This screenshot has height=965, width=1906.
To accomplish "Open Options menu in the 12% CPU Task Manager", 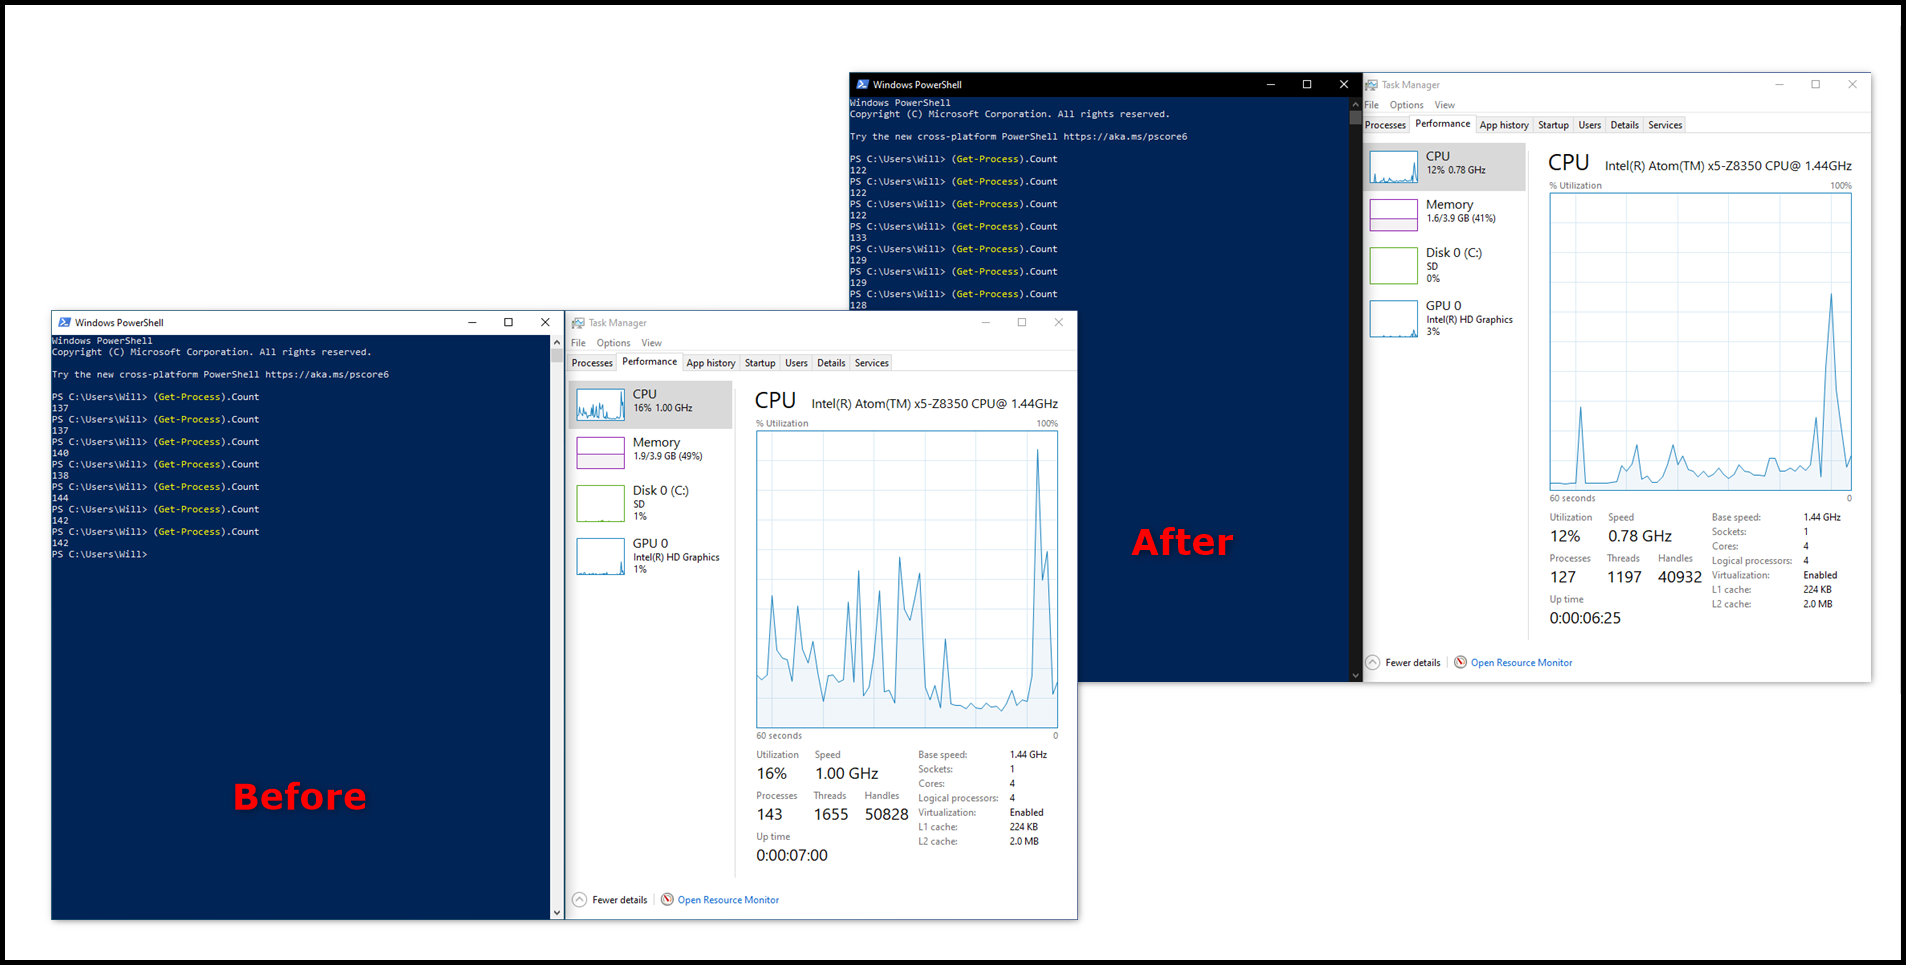I will pyautogui.click(x=1406, y=105).
